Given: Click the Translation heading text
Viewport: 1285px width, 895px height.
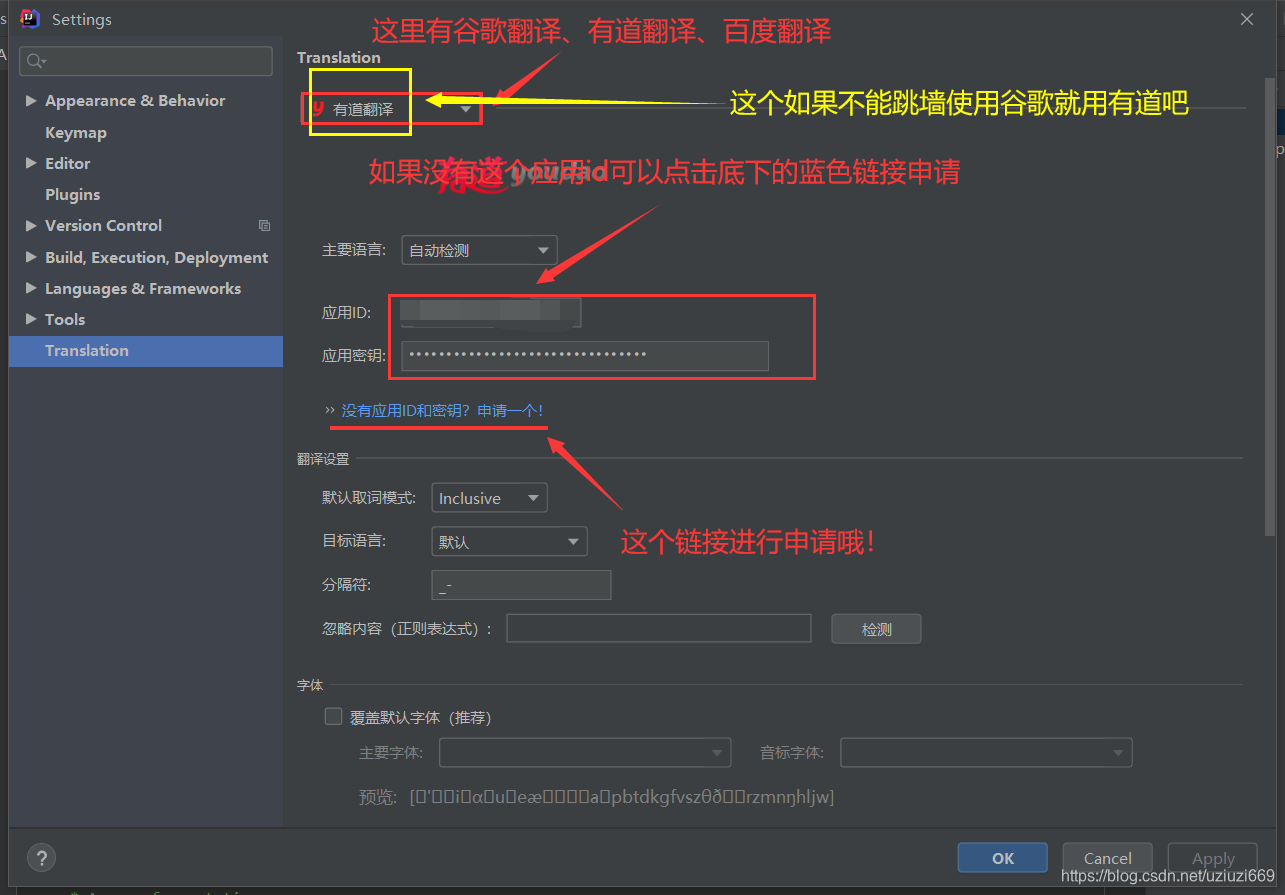Looking at the screenshot, I should click(339, 57).
